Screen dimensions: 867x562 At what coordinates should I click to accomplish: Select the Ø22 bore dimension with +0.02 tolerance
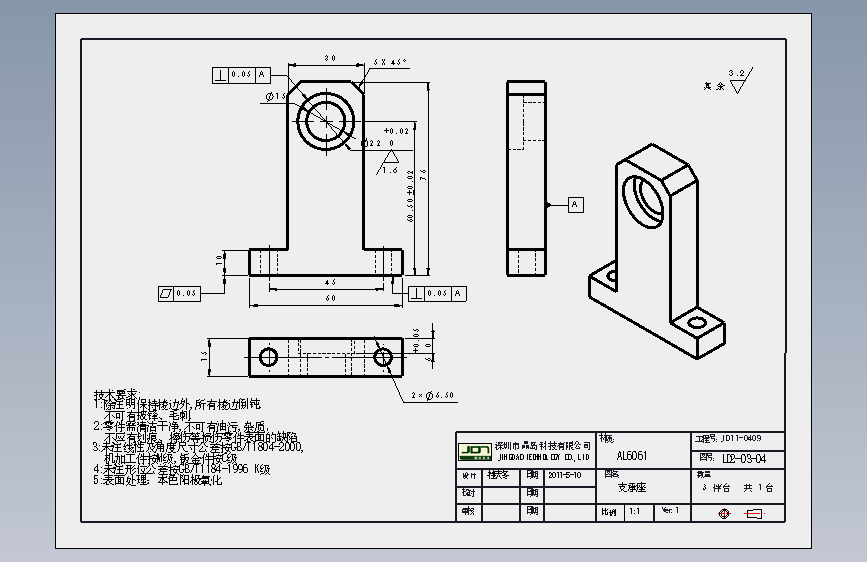click(x=385, y=137)
